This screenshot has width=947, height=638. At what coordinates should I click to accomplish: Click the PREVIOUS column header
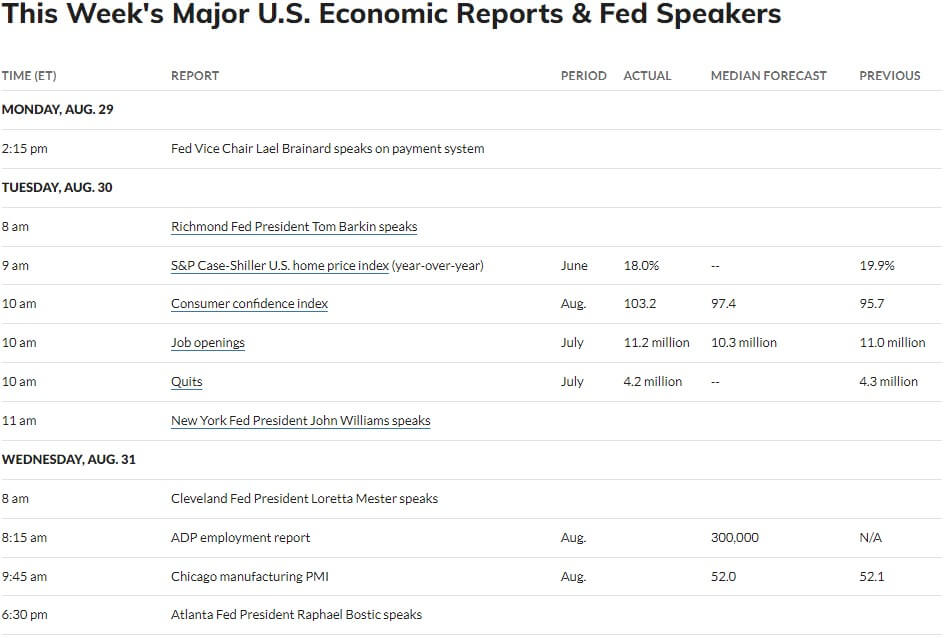pyautogui.click(x=890, y=76)
